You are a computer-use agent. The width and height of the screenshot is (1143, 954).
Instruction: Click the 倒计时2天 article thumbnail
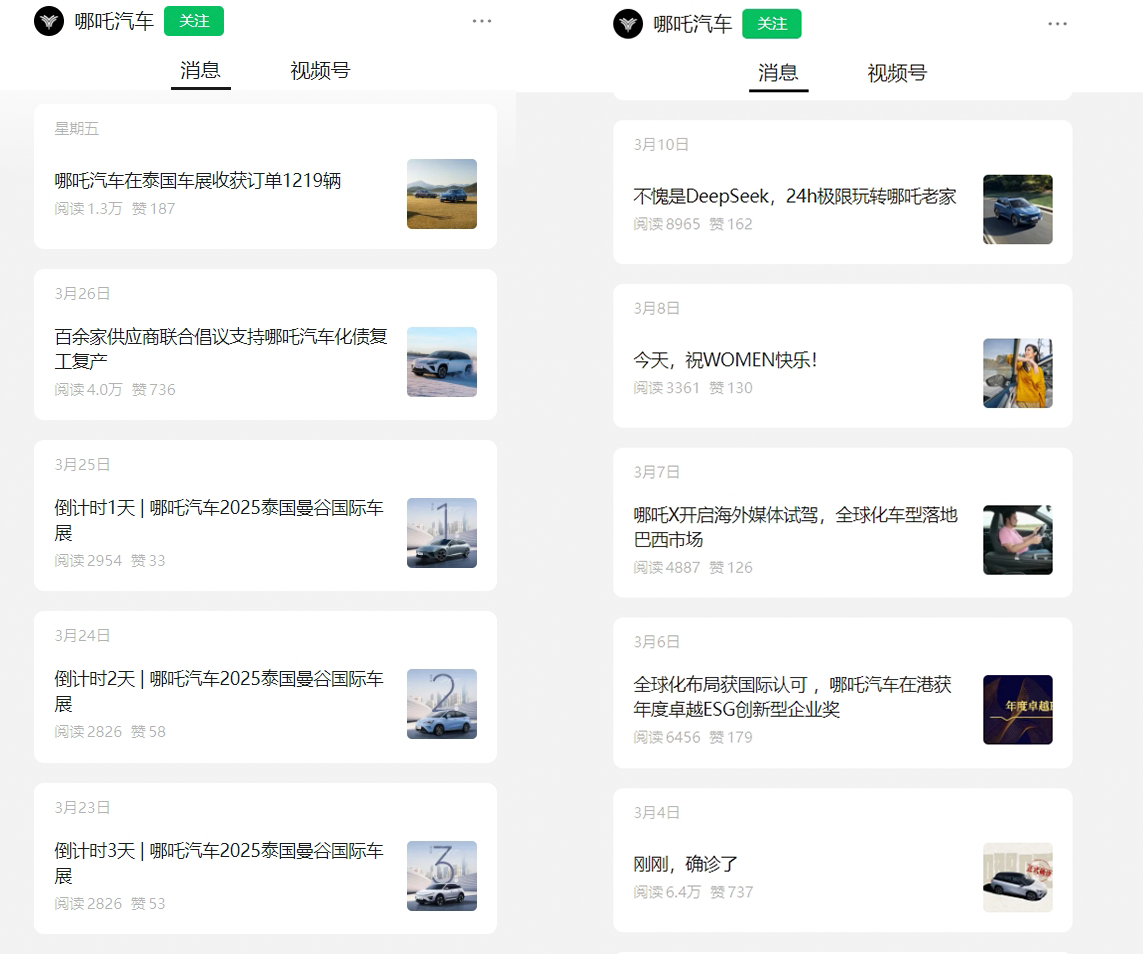click(441, 704)
